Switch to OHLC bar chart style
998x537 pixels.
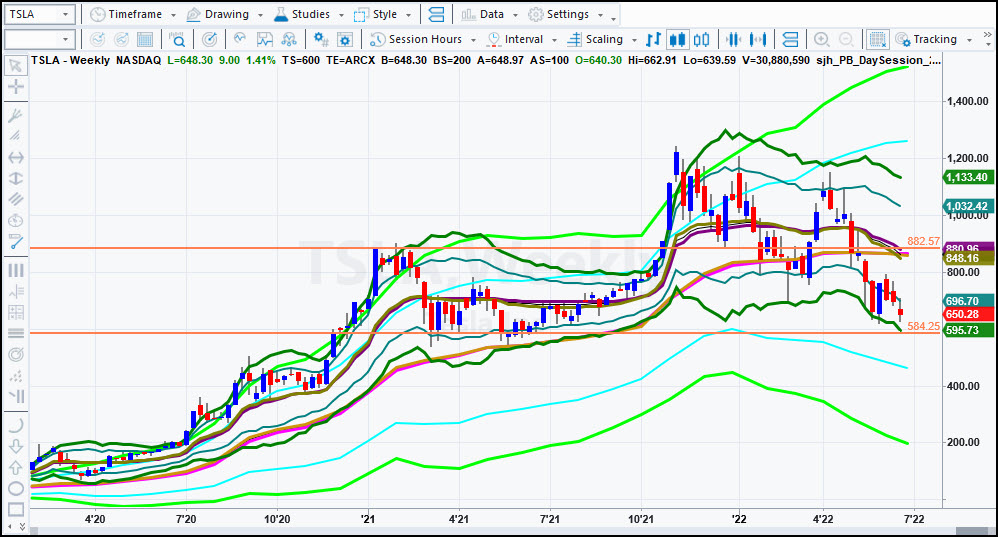pyautogui.click(x=653, y=39)
